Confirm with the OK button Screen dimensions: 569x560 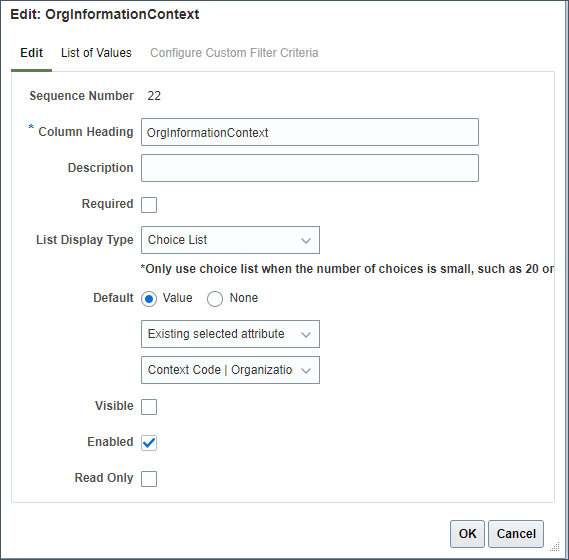point(467,534)
